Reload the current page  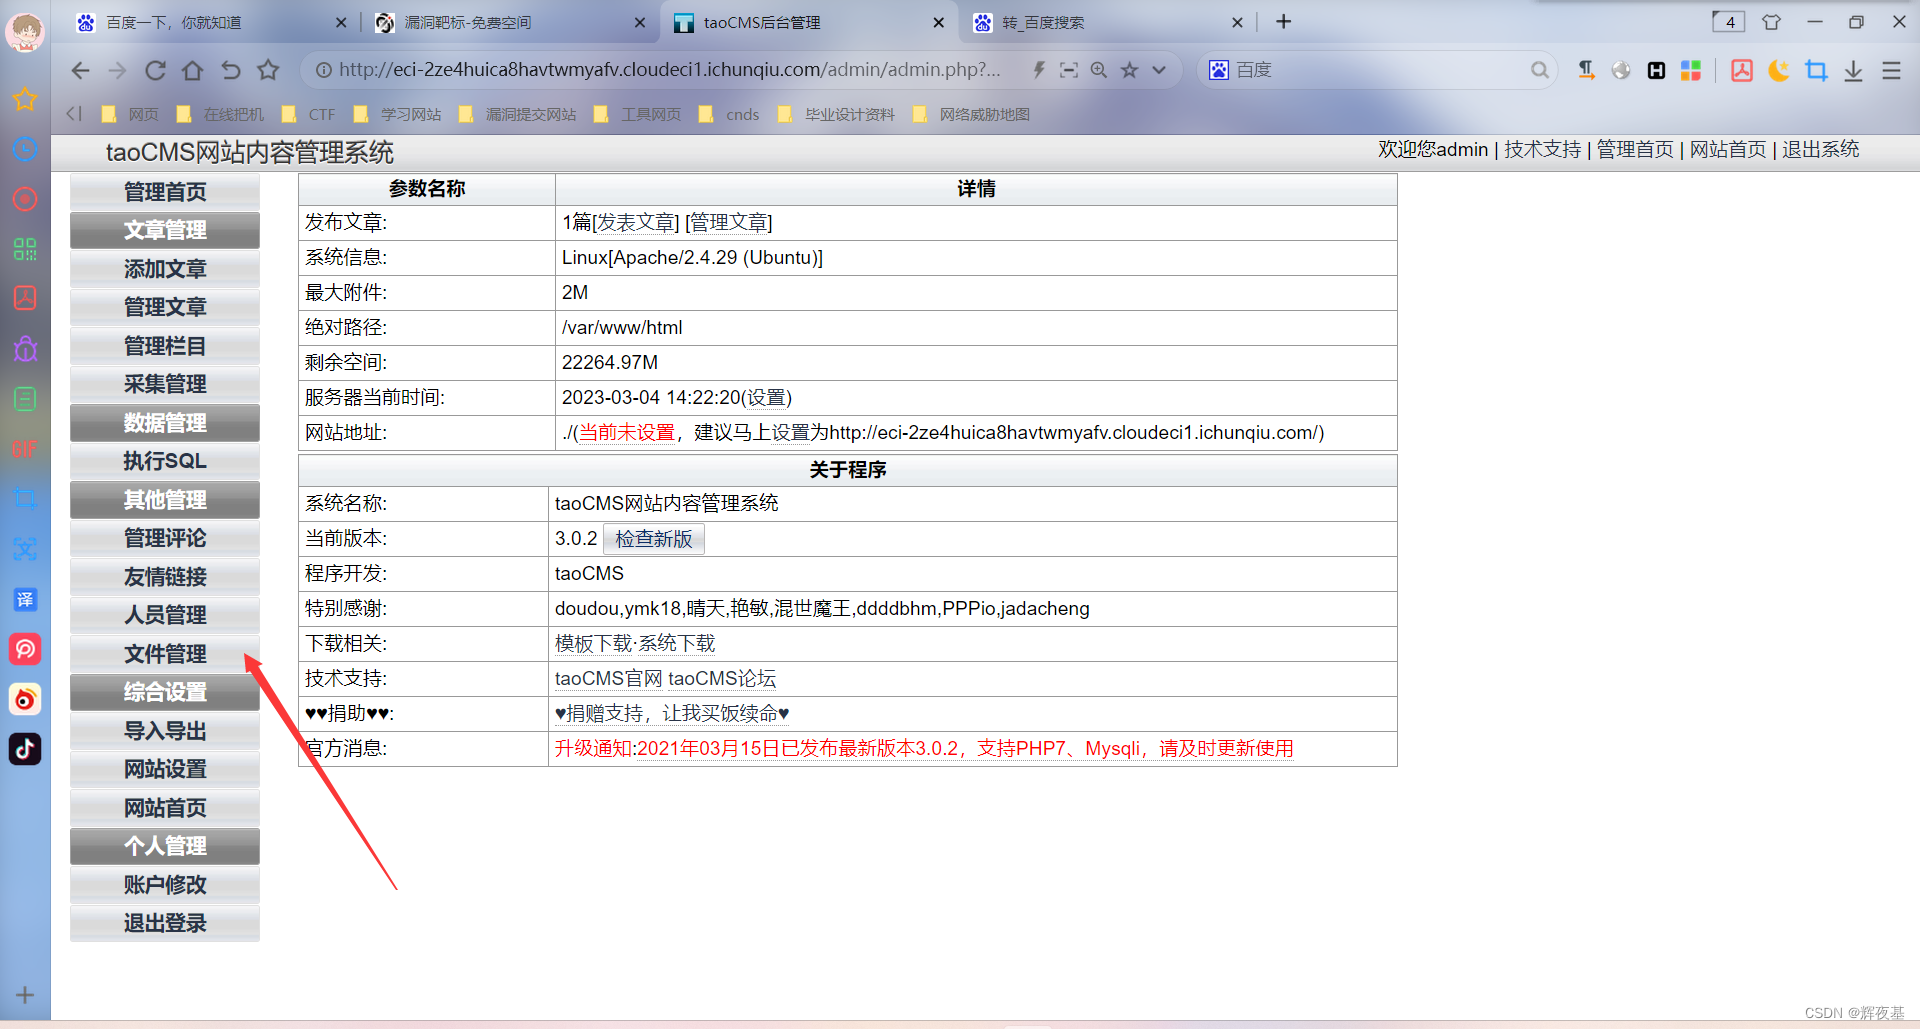pyautogui.click(x=155, y=70)
